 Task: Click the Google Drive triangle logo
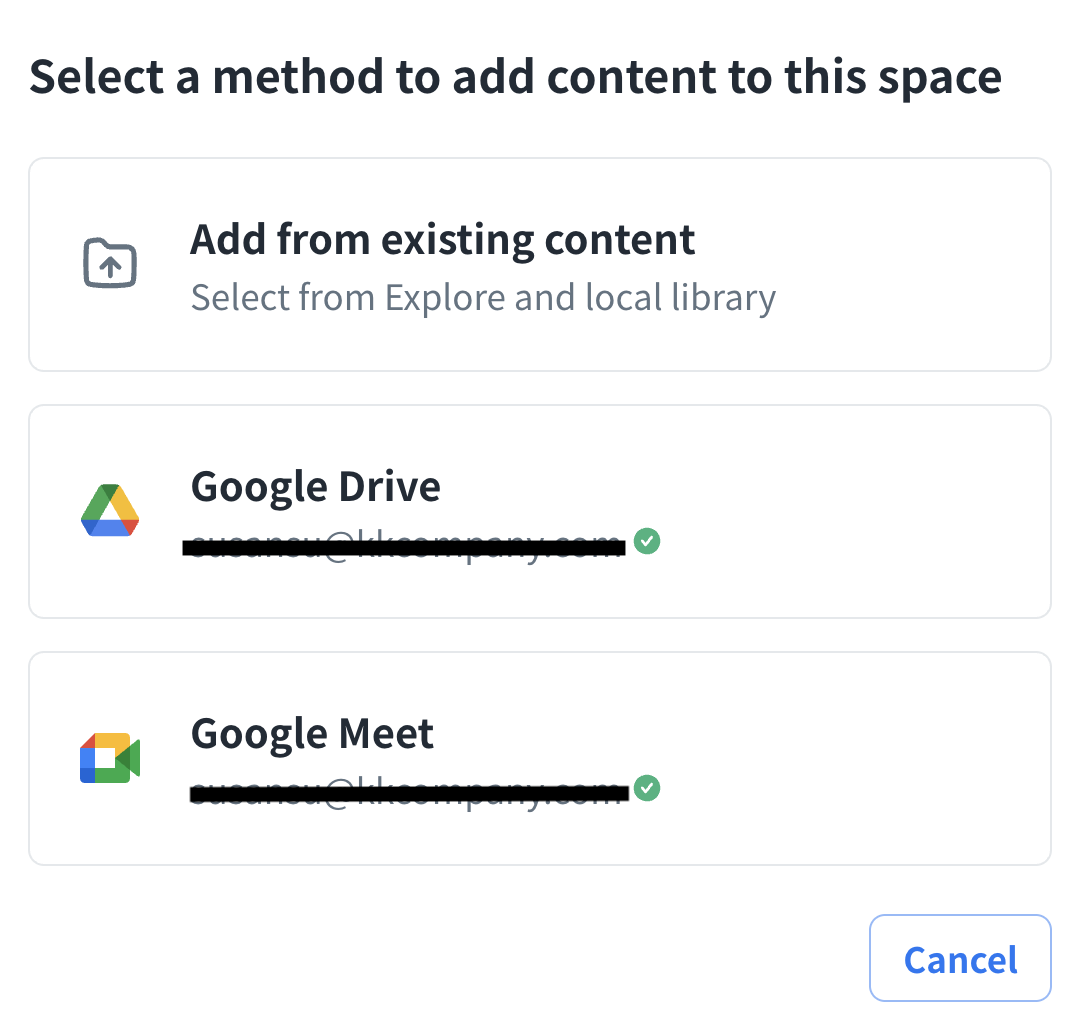pos(109,511)
